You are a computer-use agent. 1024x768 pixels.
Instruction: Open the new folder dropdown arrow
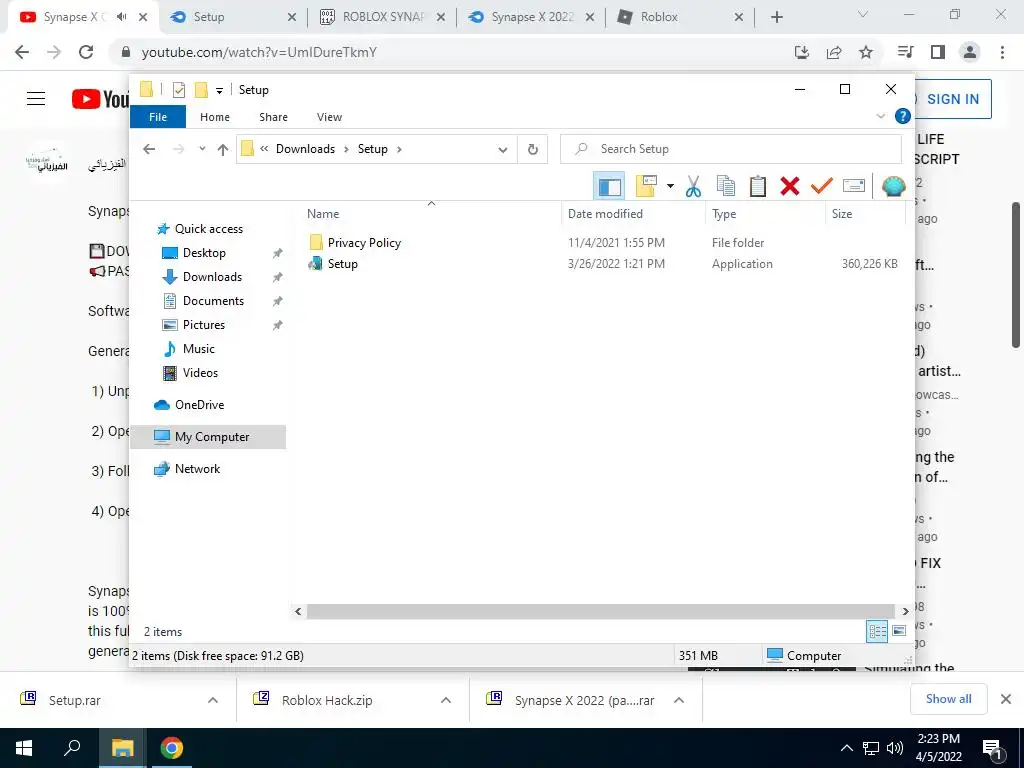pos(670,187)
